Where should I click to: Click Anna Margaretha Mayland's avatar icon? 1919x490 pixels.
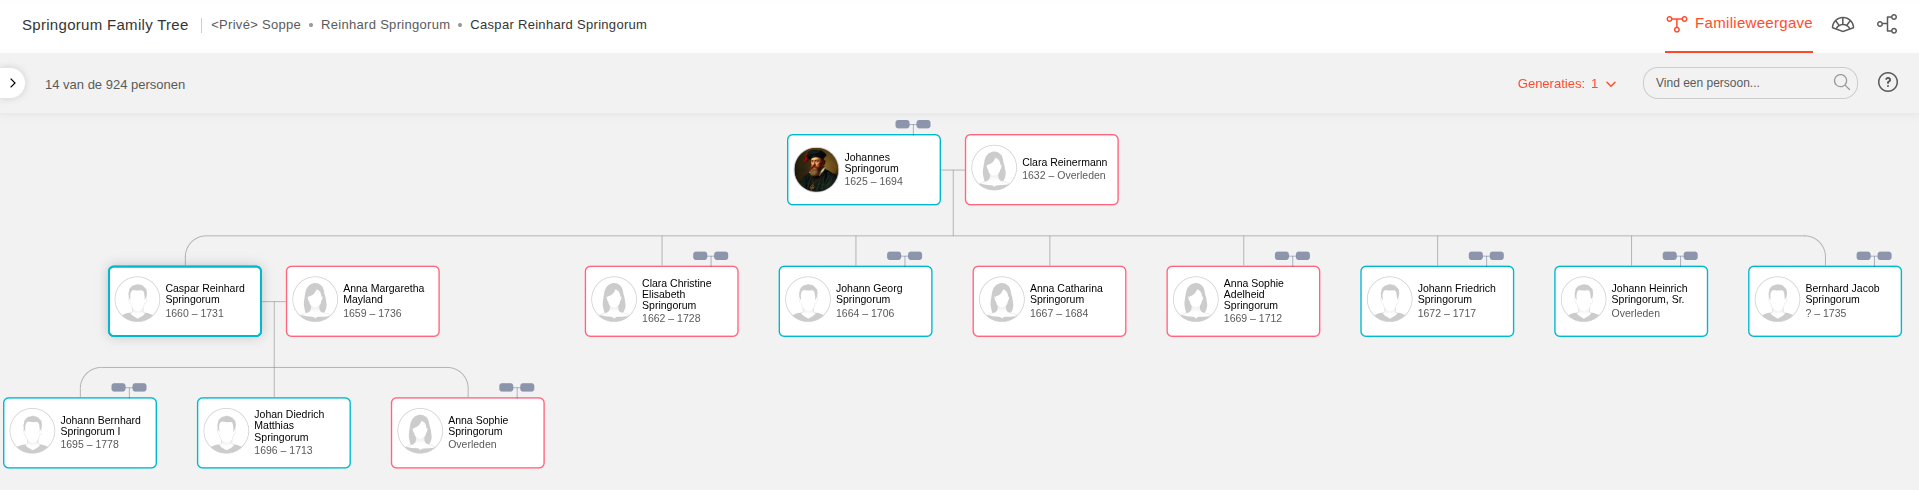[315, 300]
